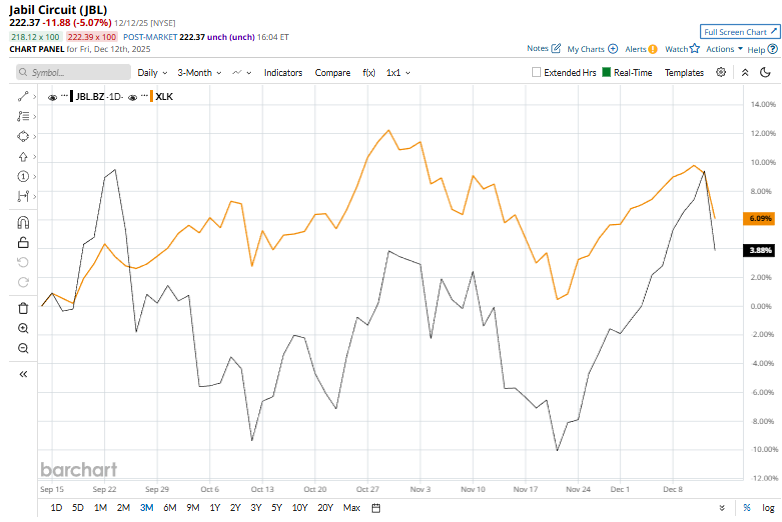Click the redo arrow icon
The width and height of the screenshot is (782, 522).
click(23, 282)
